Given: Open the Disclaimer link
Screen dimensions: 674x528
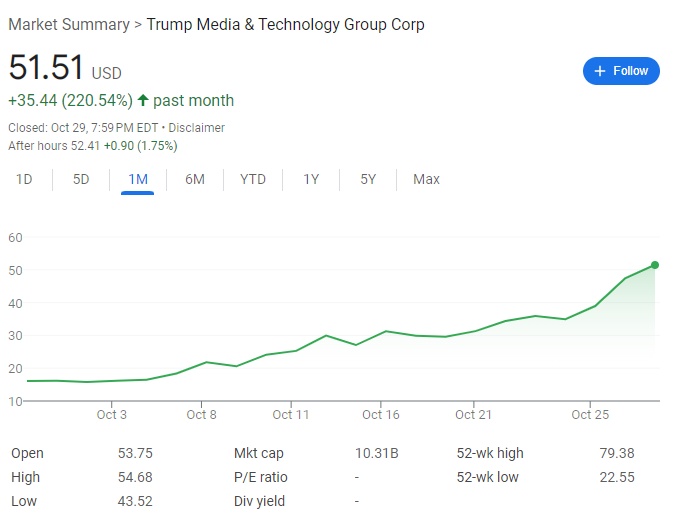Looking at the screenshot, I should coord(196,128).
